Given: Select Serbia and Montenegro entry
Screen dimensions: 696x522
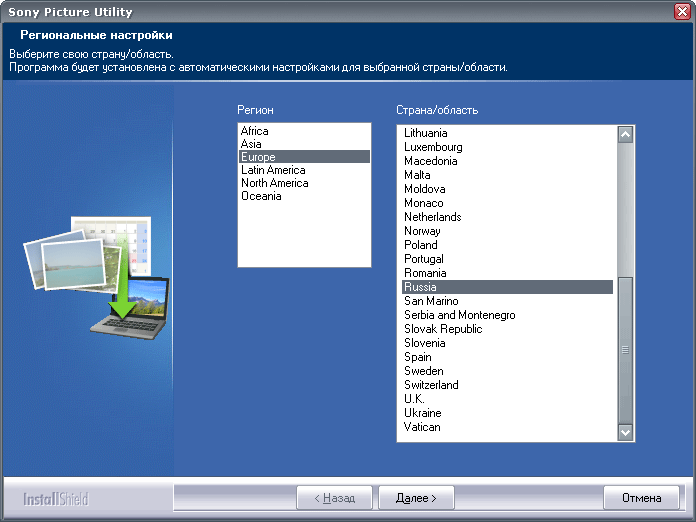Looking at the screenshot, I should (507, 315).
